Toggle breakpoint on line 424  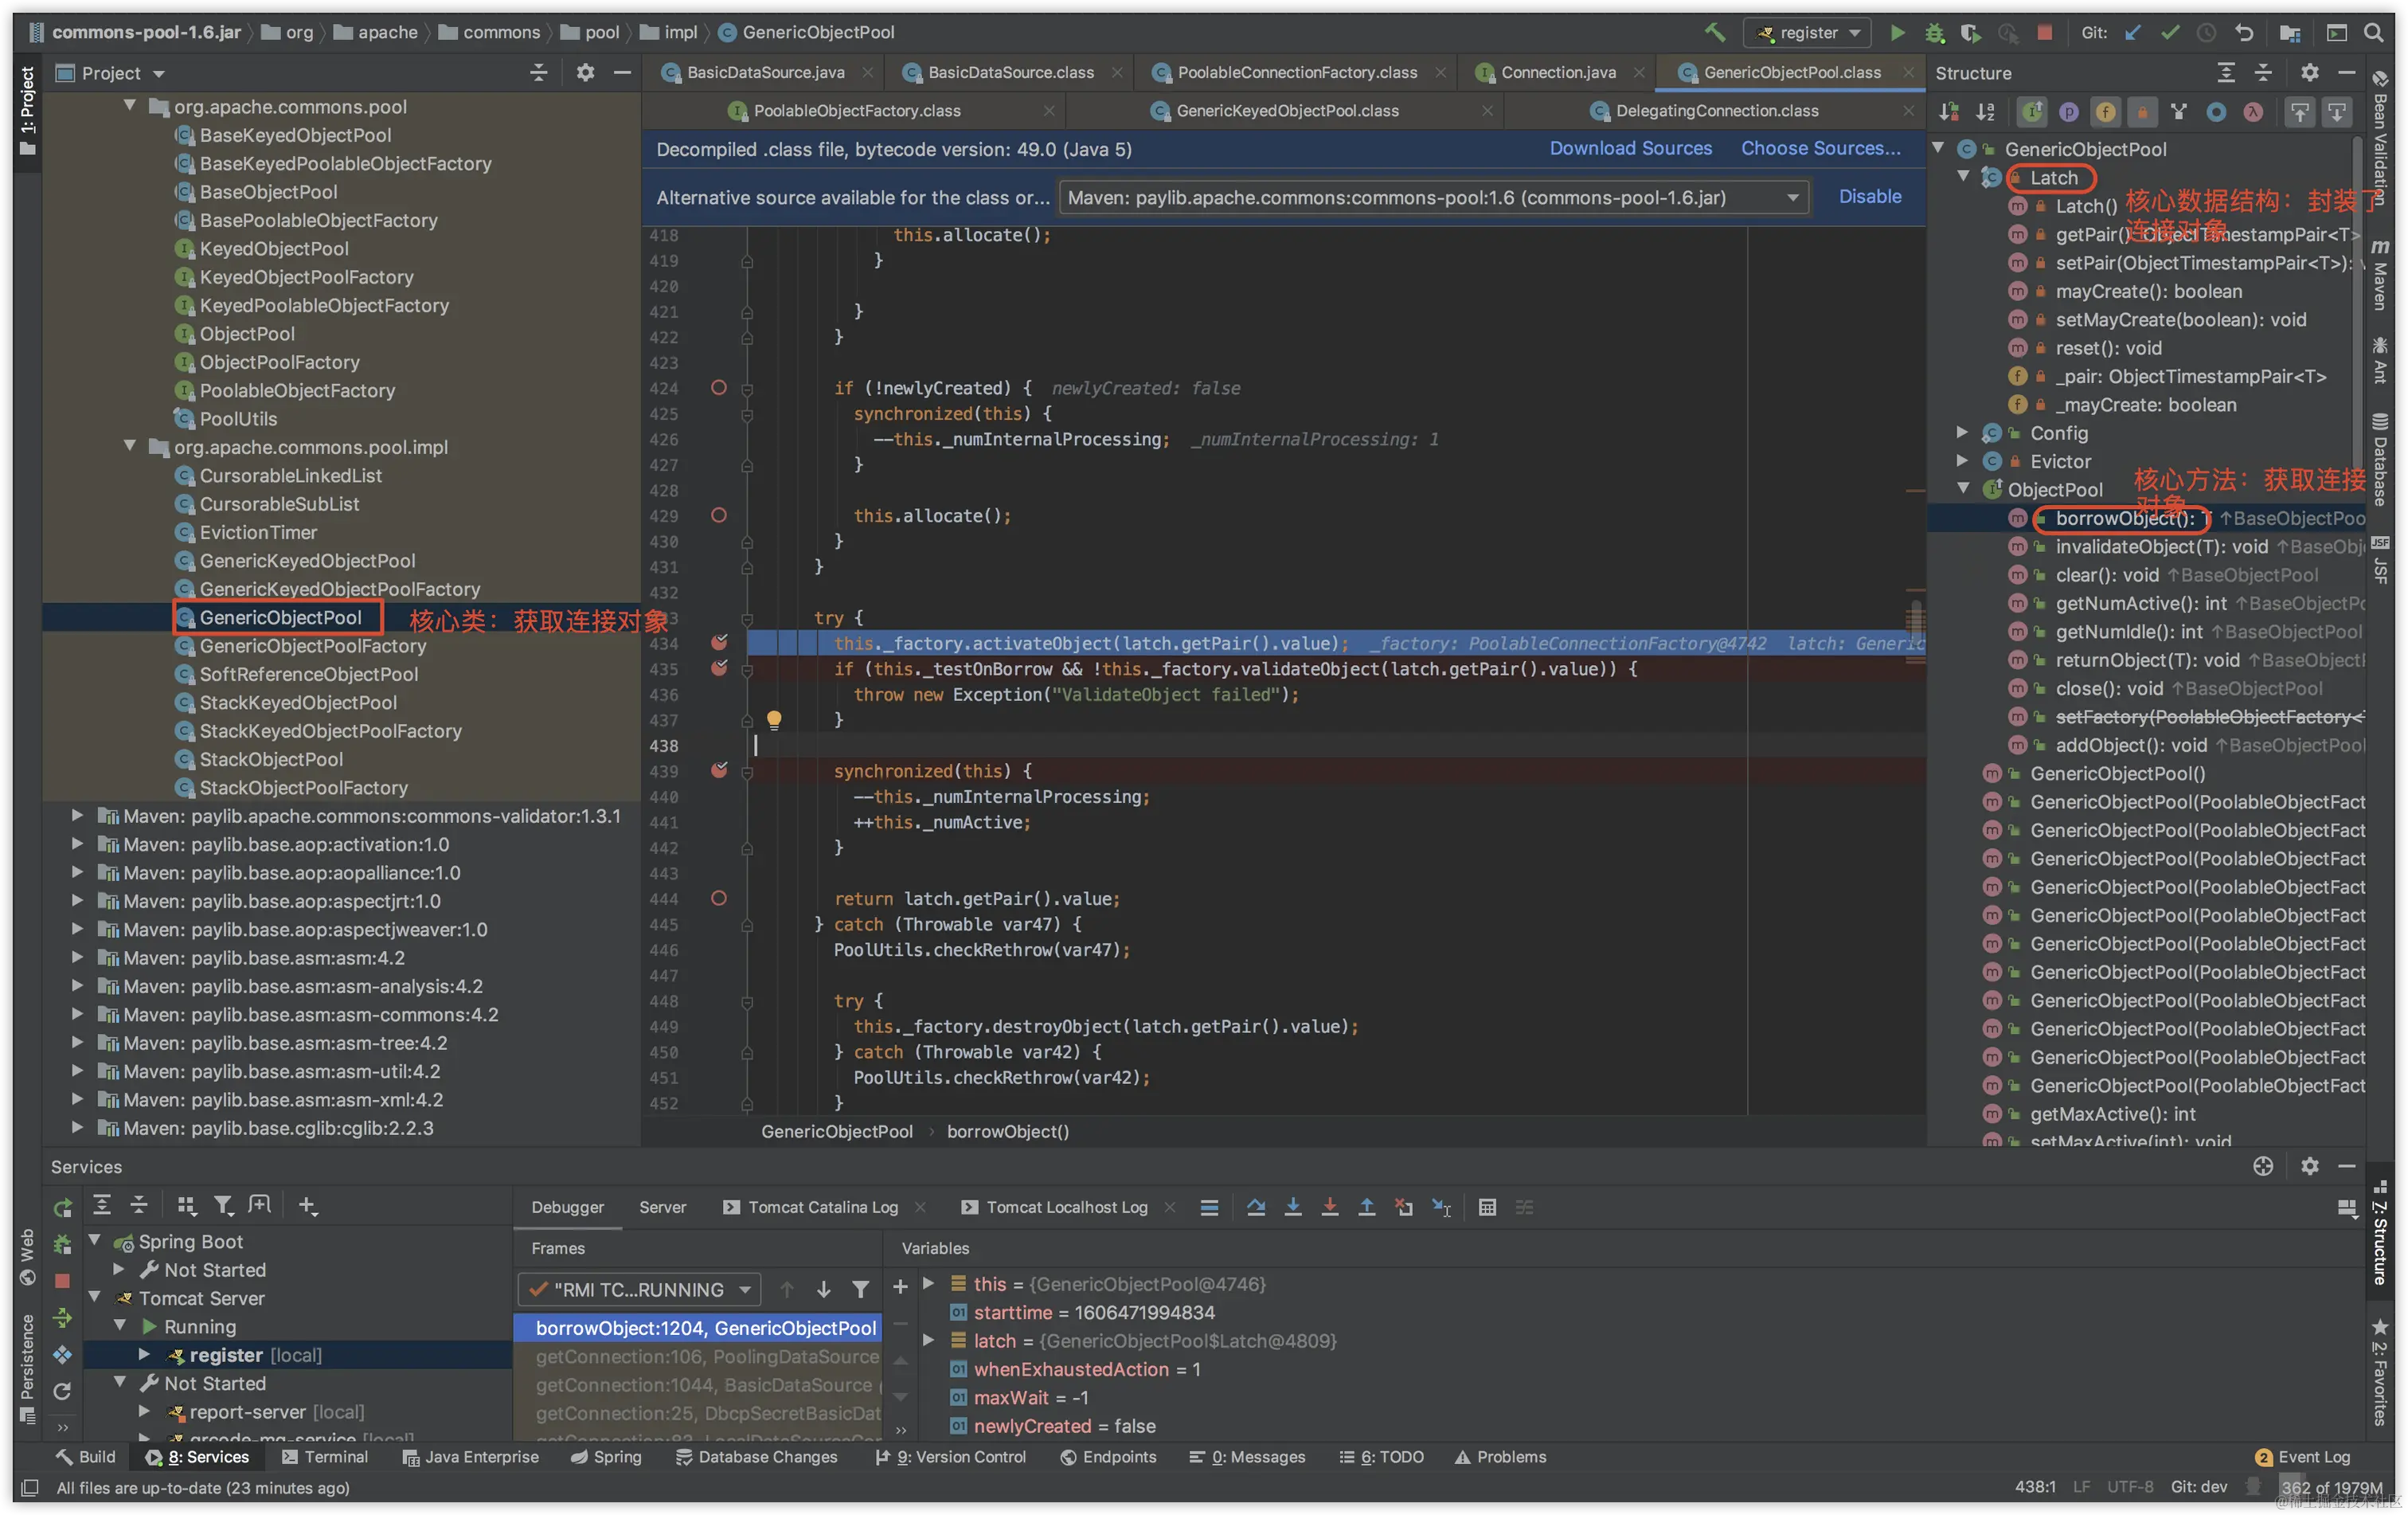click(x=718, y=388)
